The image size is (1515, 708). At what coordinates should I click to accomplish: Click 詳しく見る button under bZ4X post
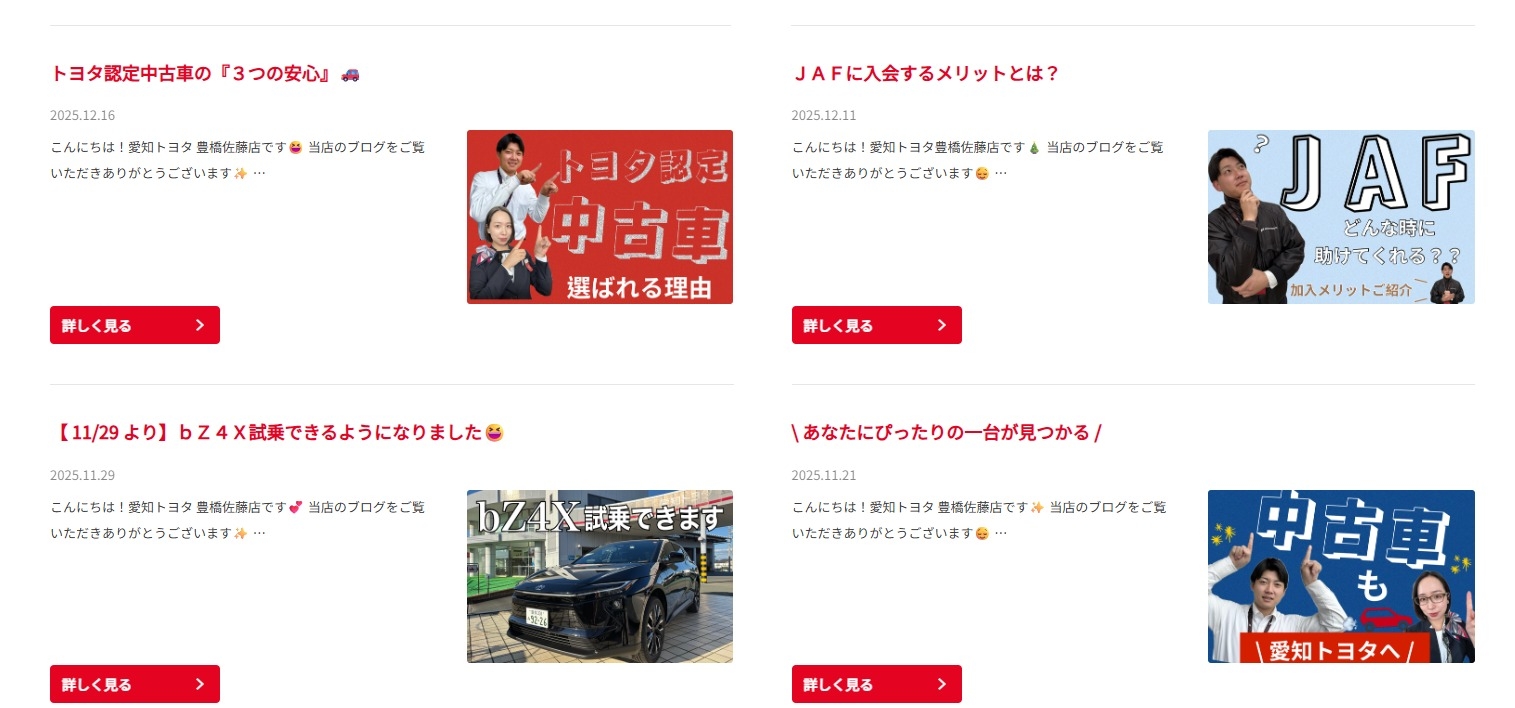click(135, 684)
